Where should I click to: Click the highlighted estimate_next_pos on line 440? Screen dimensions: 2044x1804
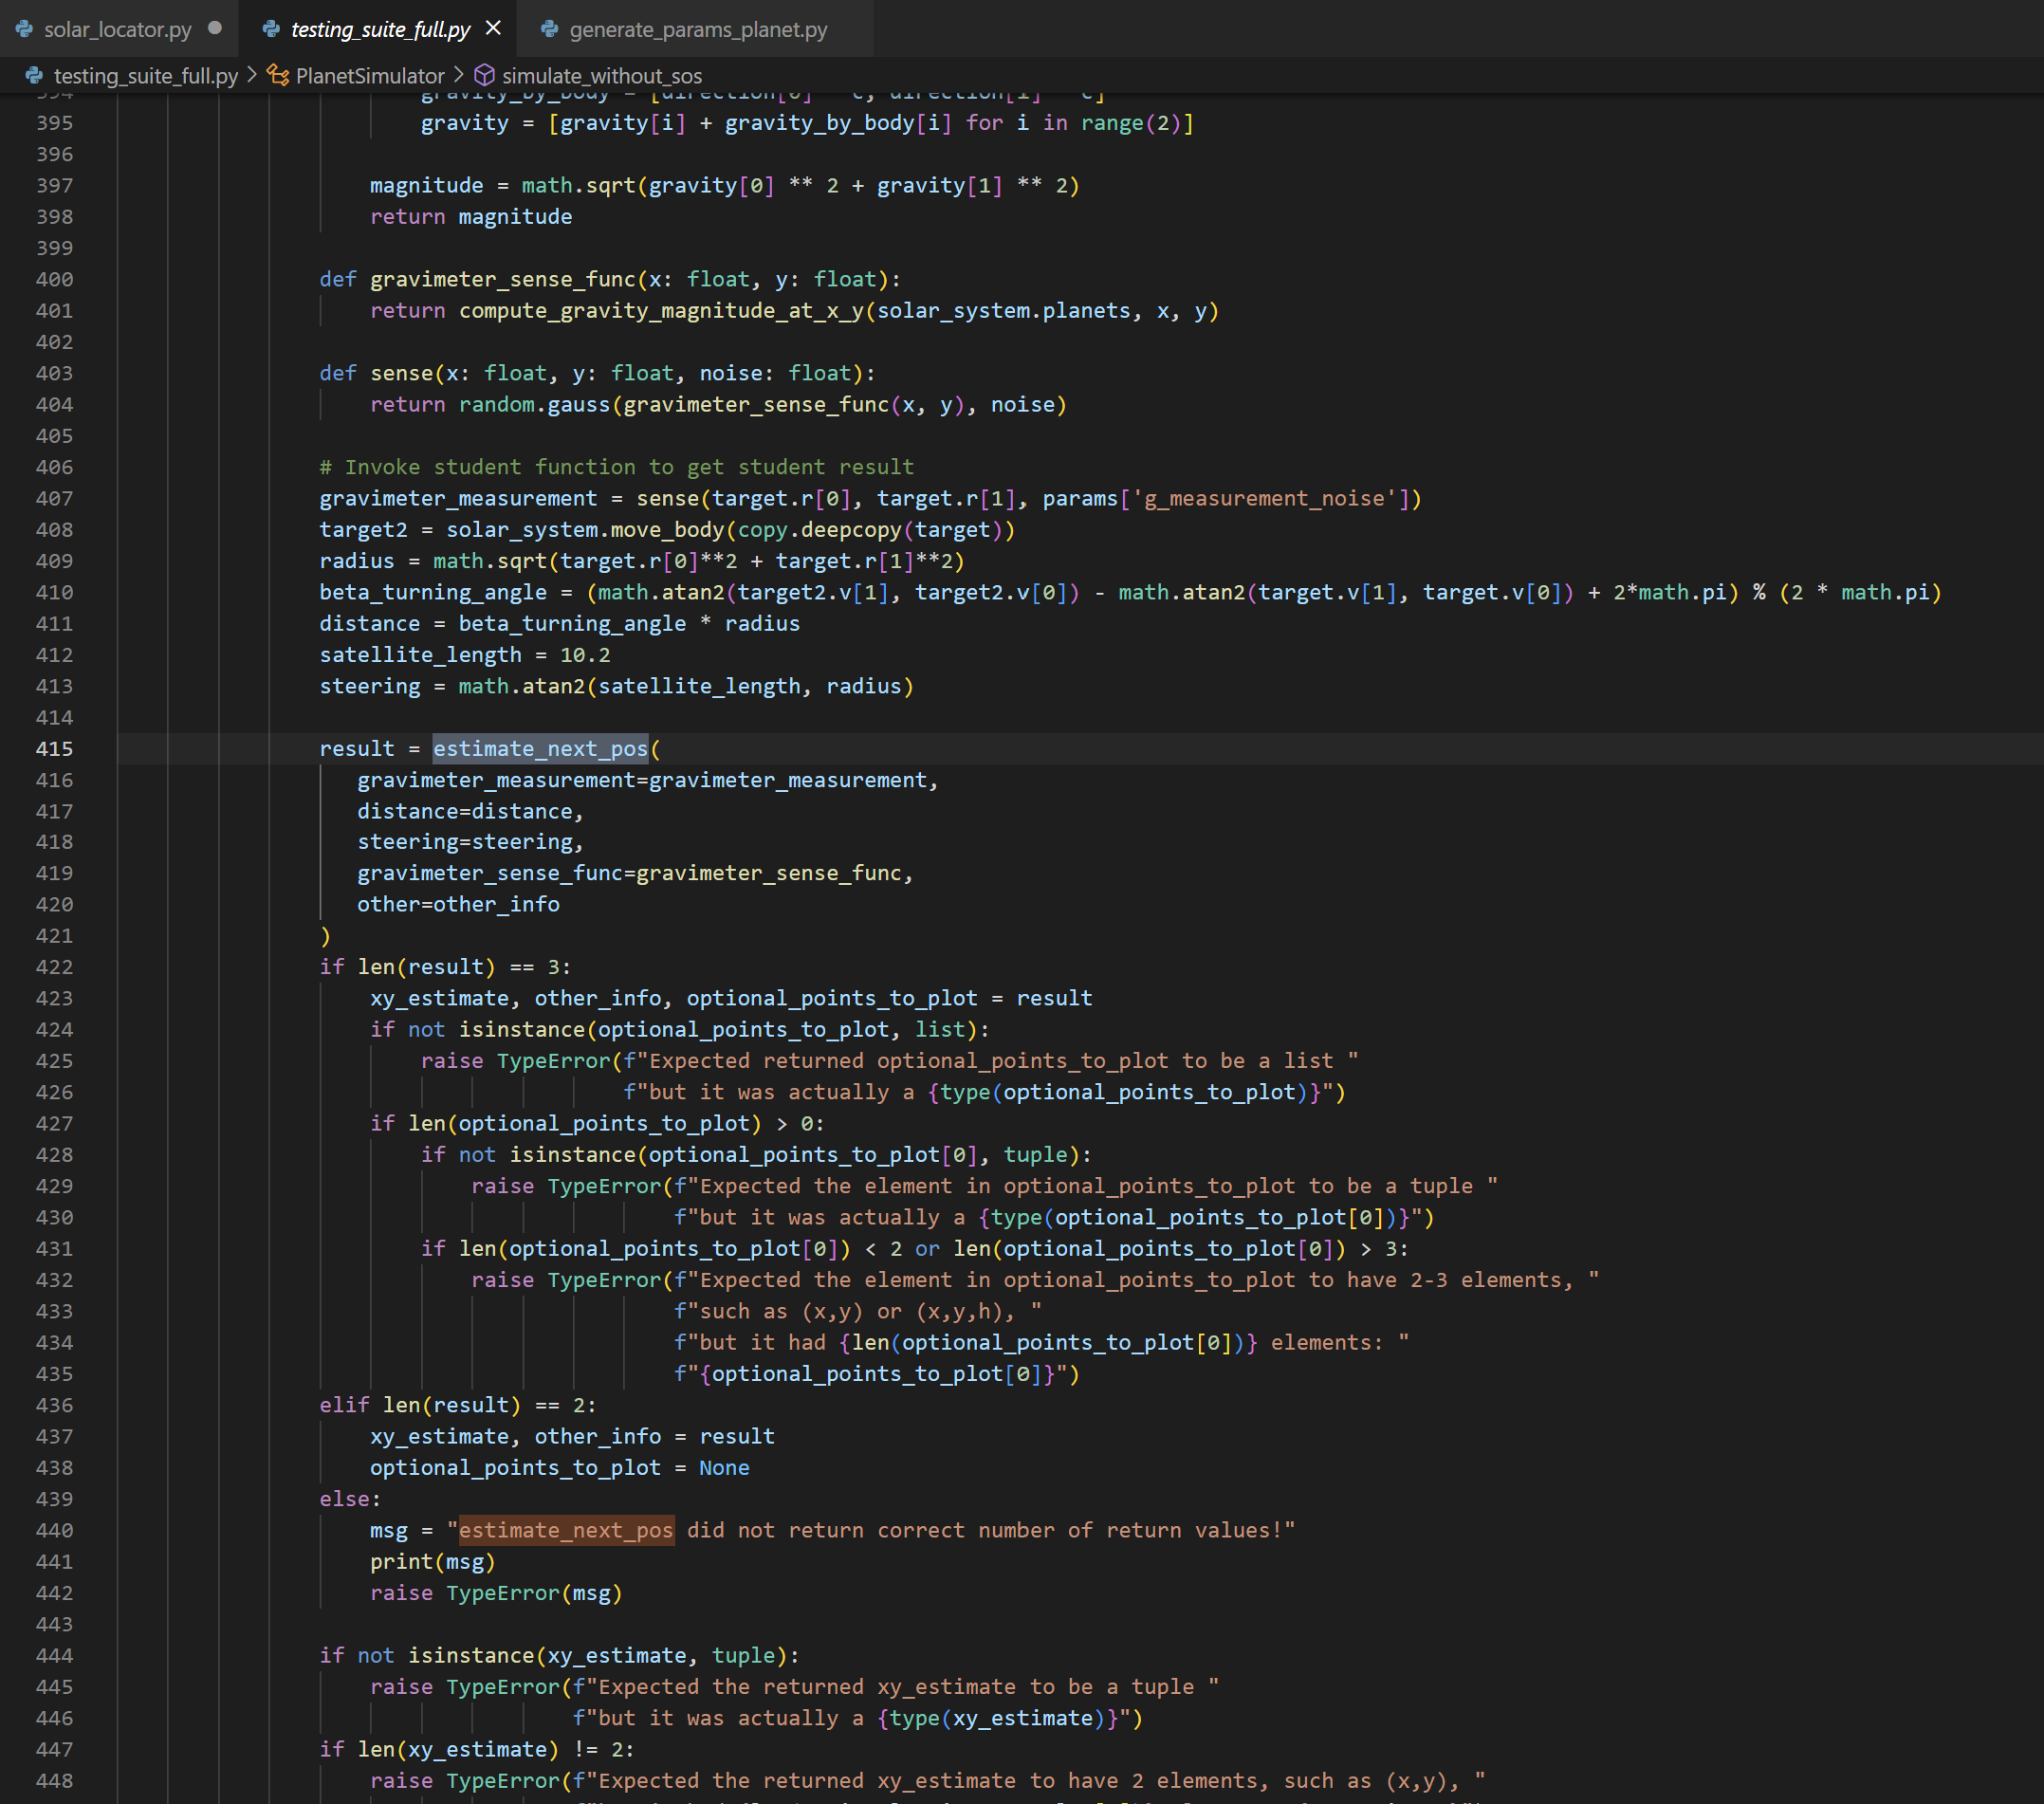[566, 1530]
